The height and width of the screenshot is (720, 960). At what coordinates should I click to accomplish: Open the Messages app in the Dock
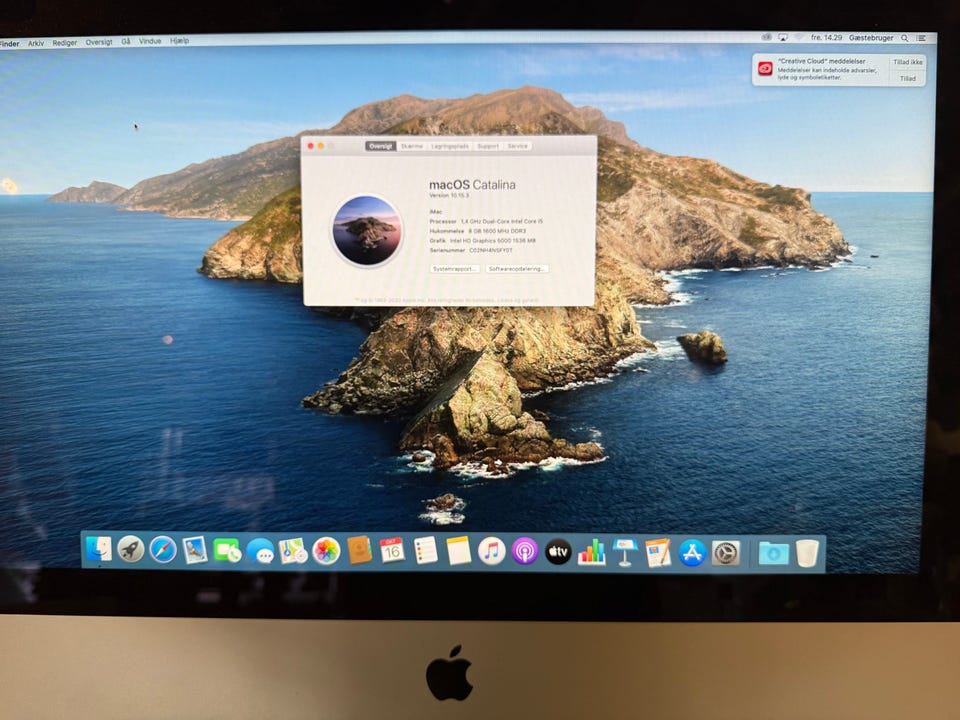pyautogui.click(x=261, y=551)
